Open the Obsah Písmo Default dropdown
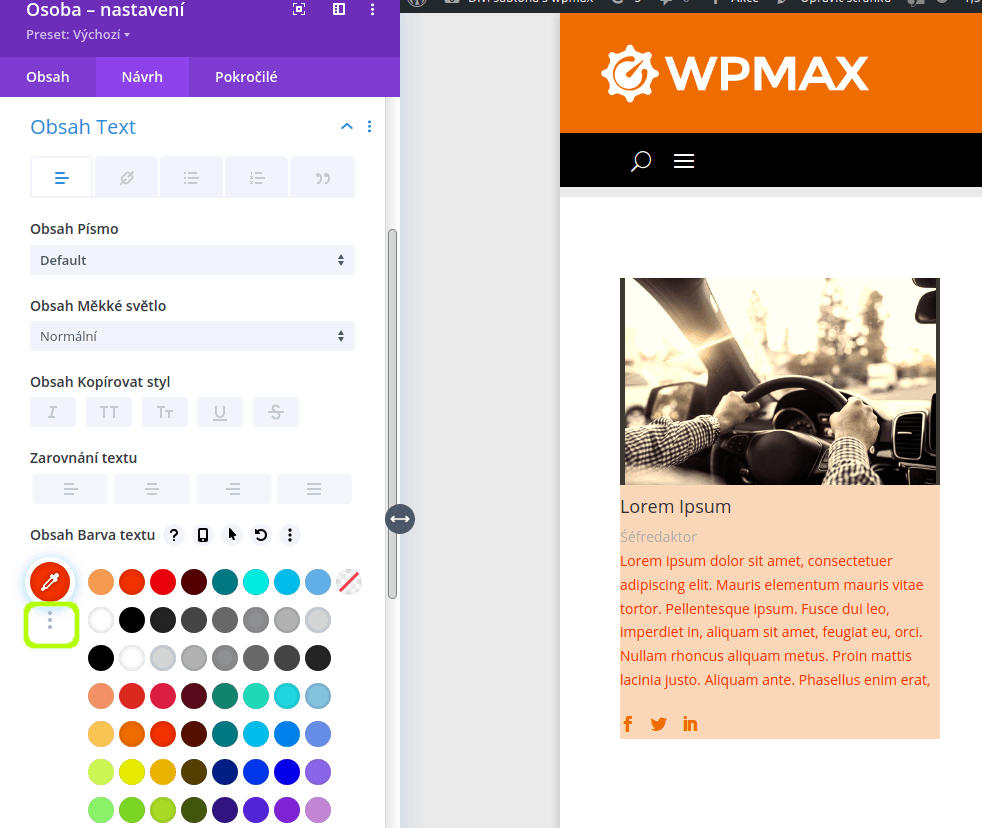 pyautogui.click(x=192, y=260)
